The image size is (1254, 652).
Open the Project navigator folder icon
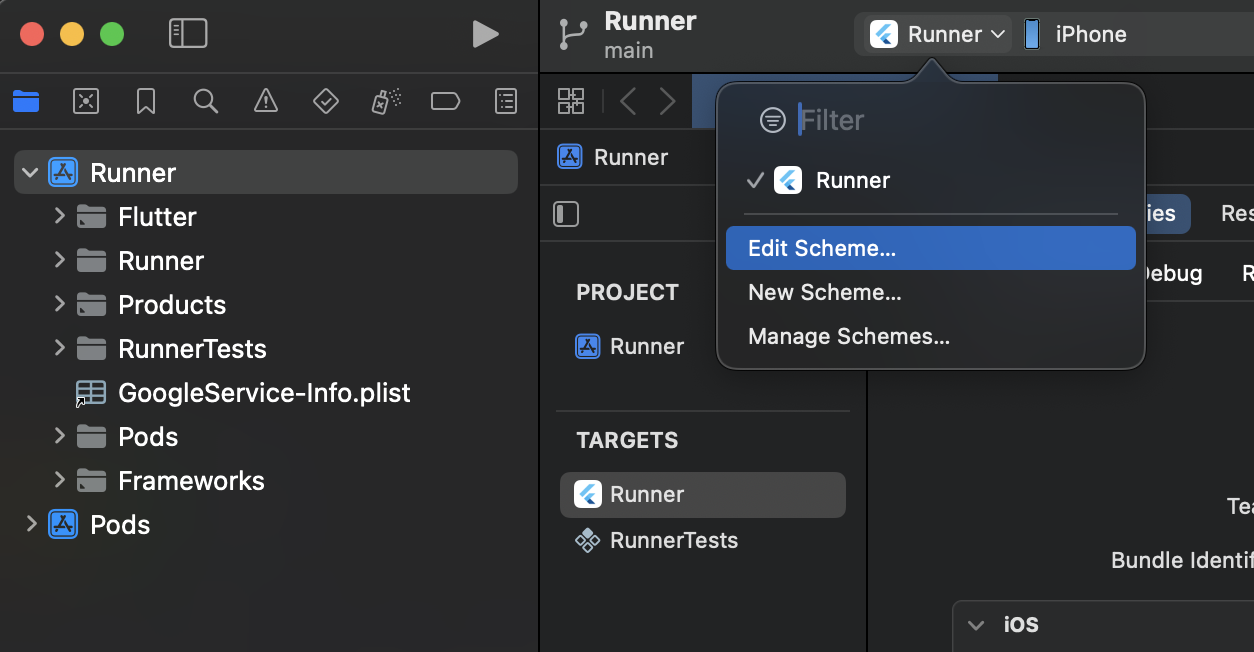(x=26, y=101)
